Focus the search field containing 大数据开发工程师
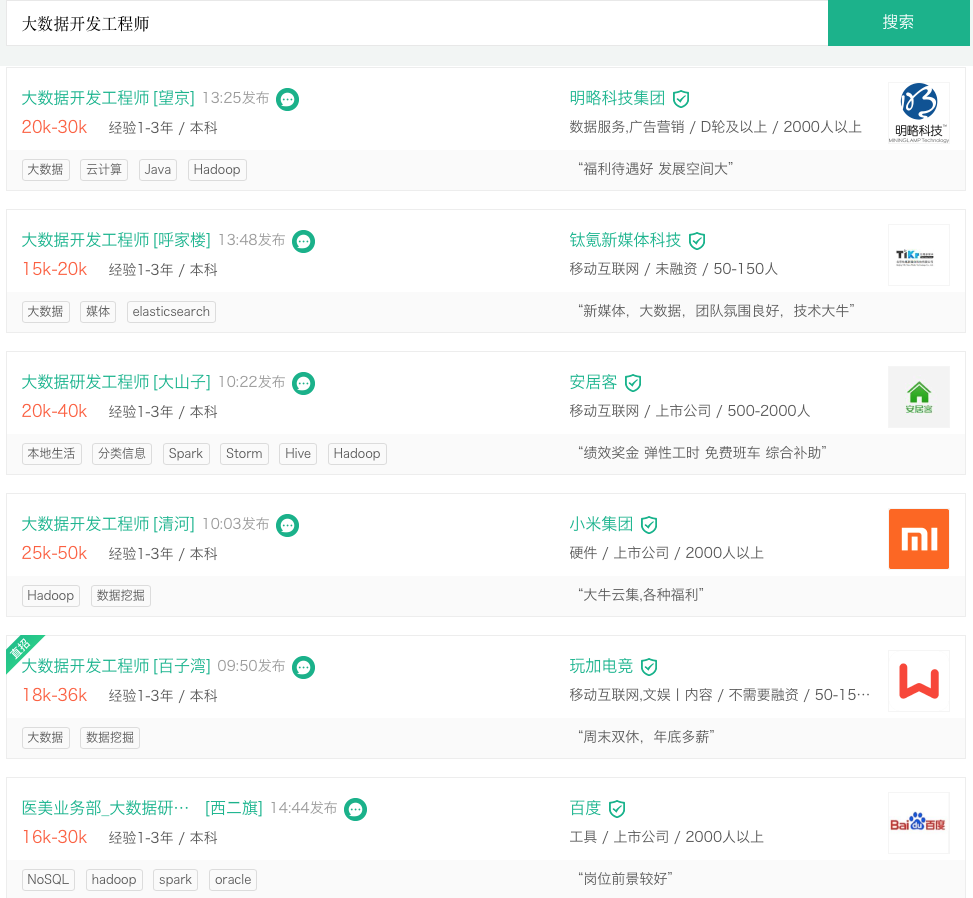The height and width of the screenshot is (898, 973). tap(416, 23)
